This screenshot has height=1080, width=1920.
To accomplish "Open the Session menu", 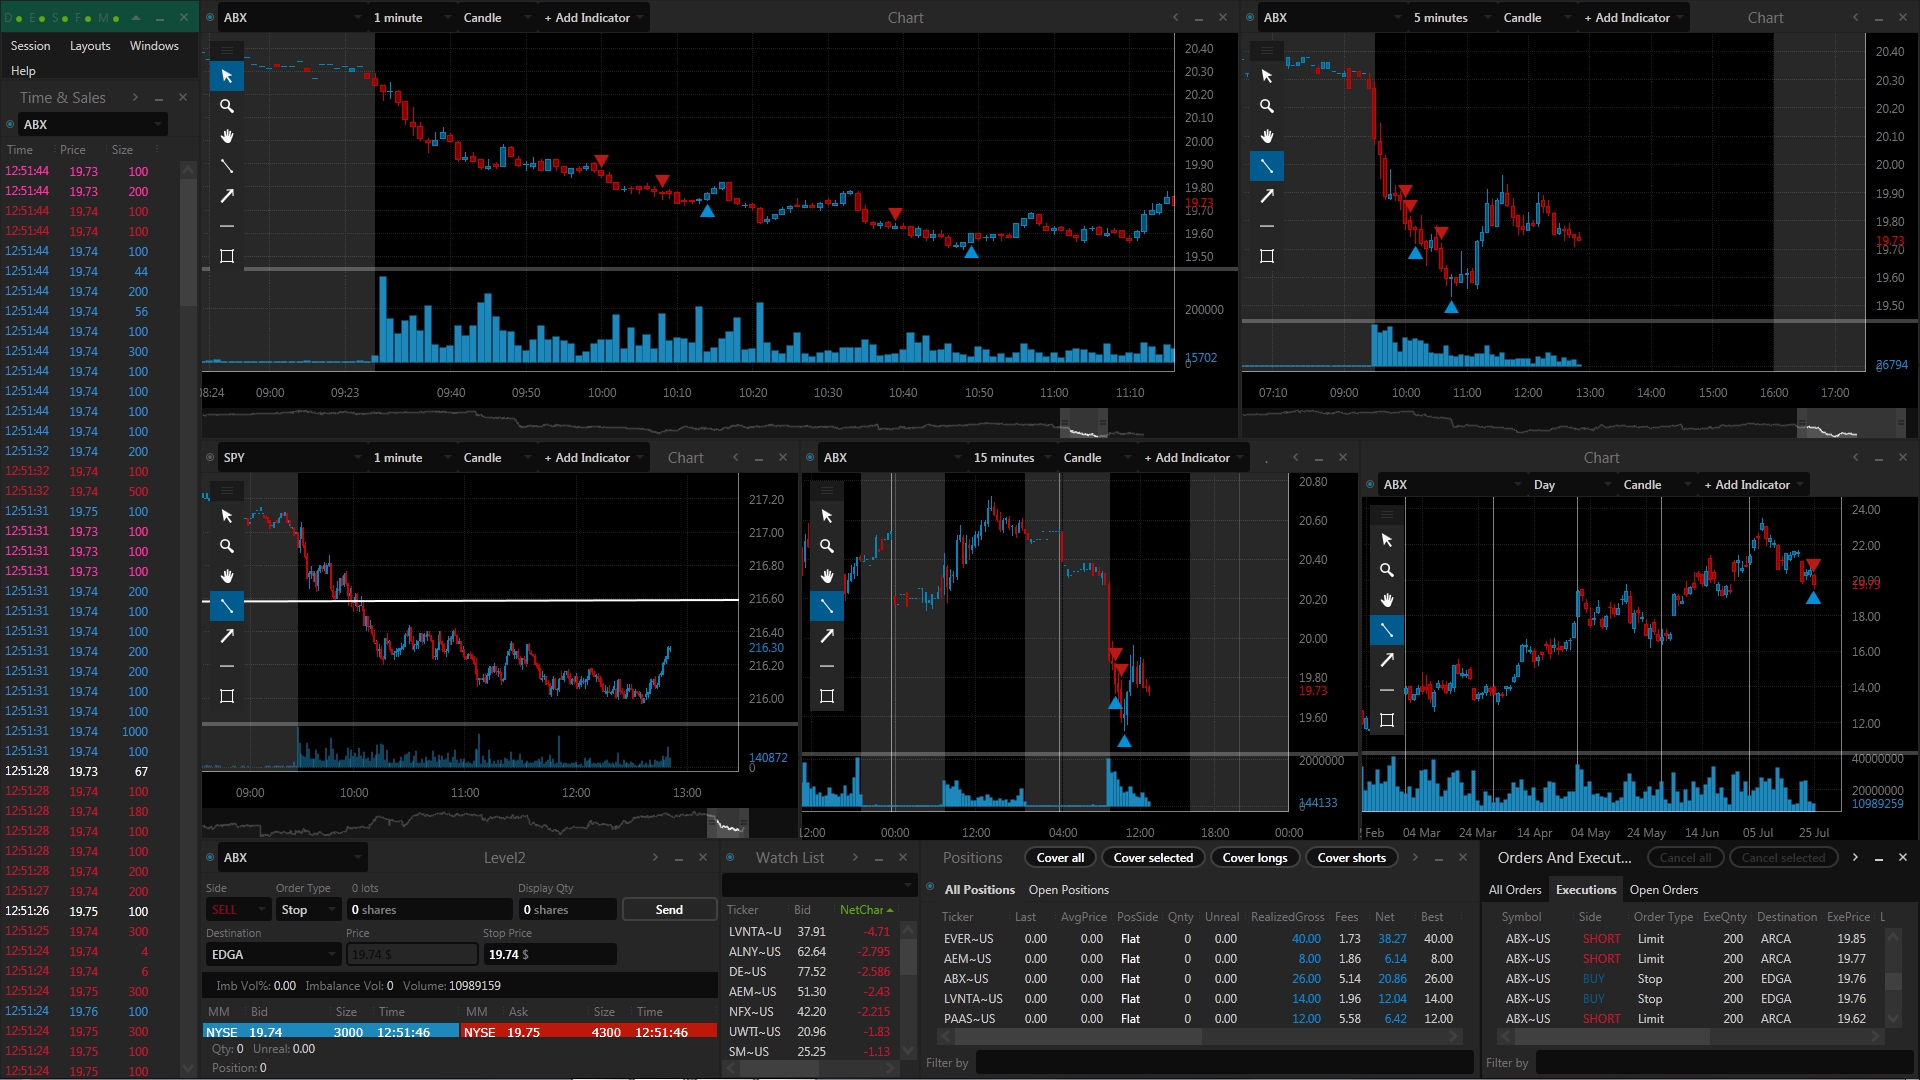I will [x=30, y=46].
